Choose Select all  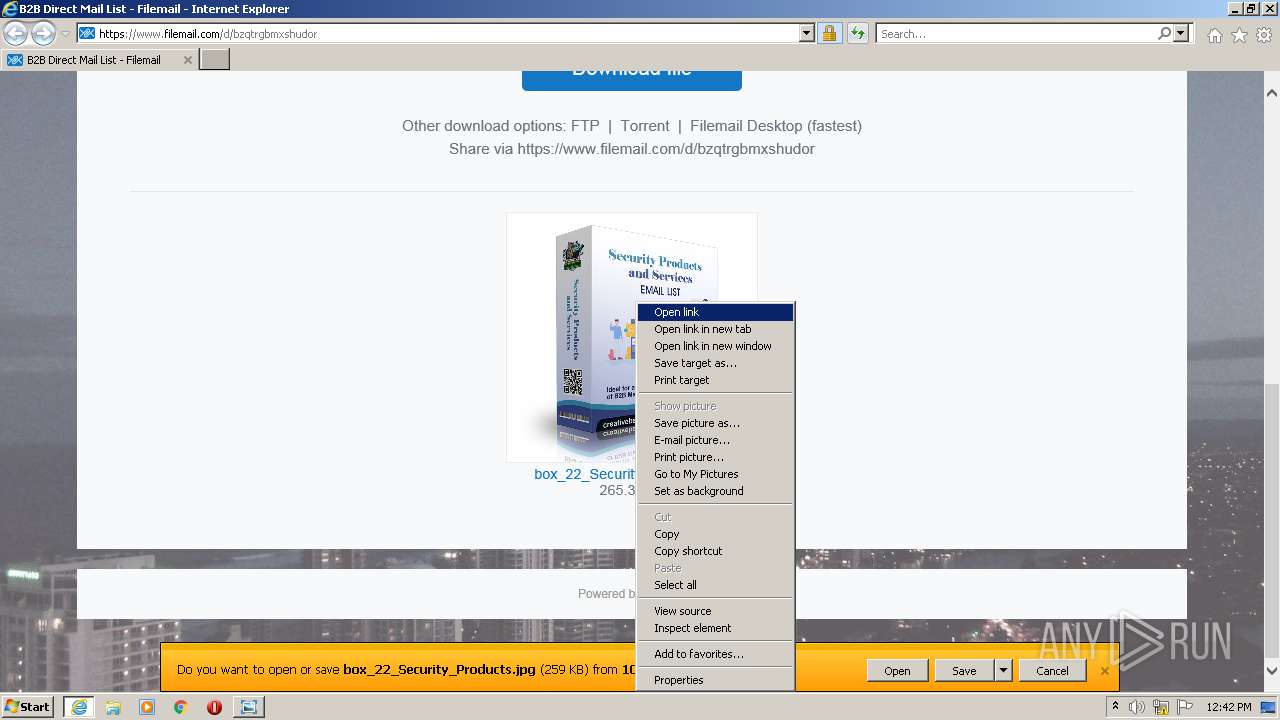[x=716, y=585]
